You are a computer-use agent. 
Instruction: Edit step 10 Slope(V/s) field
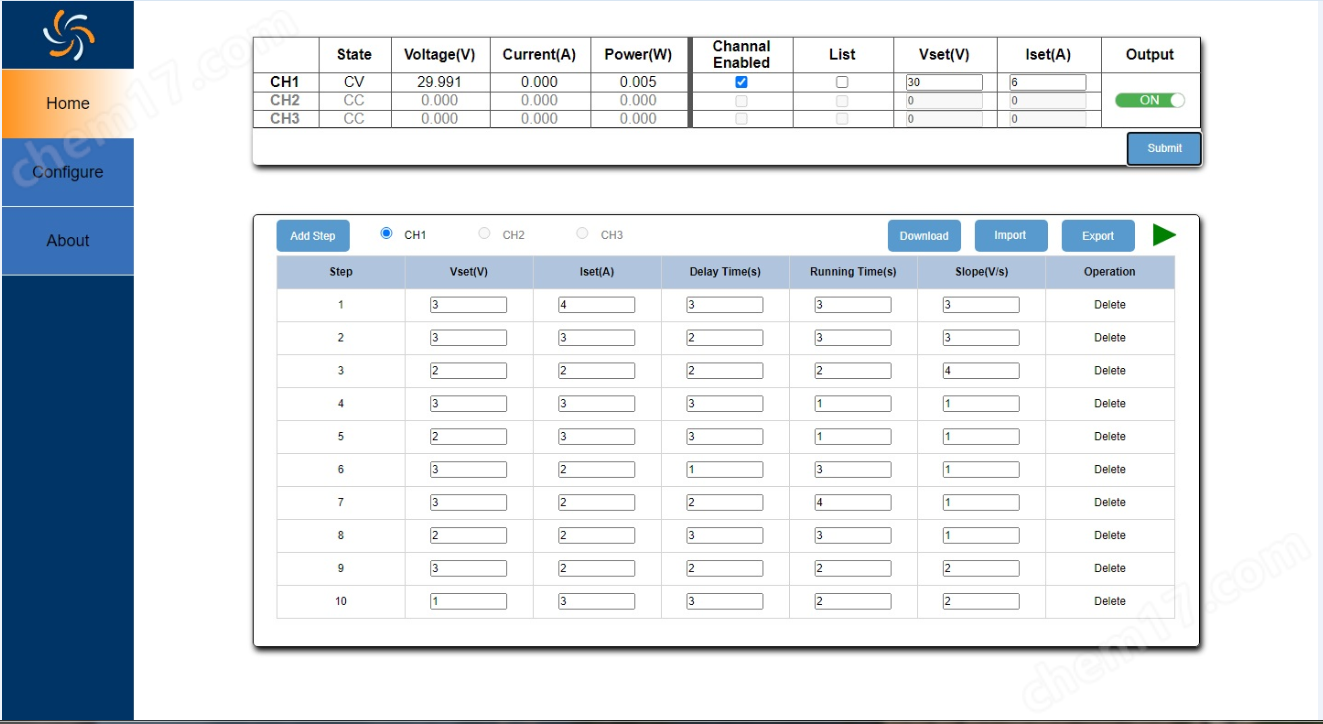981,602
